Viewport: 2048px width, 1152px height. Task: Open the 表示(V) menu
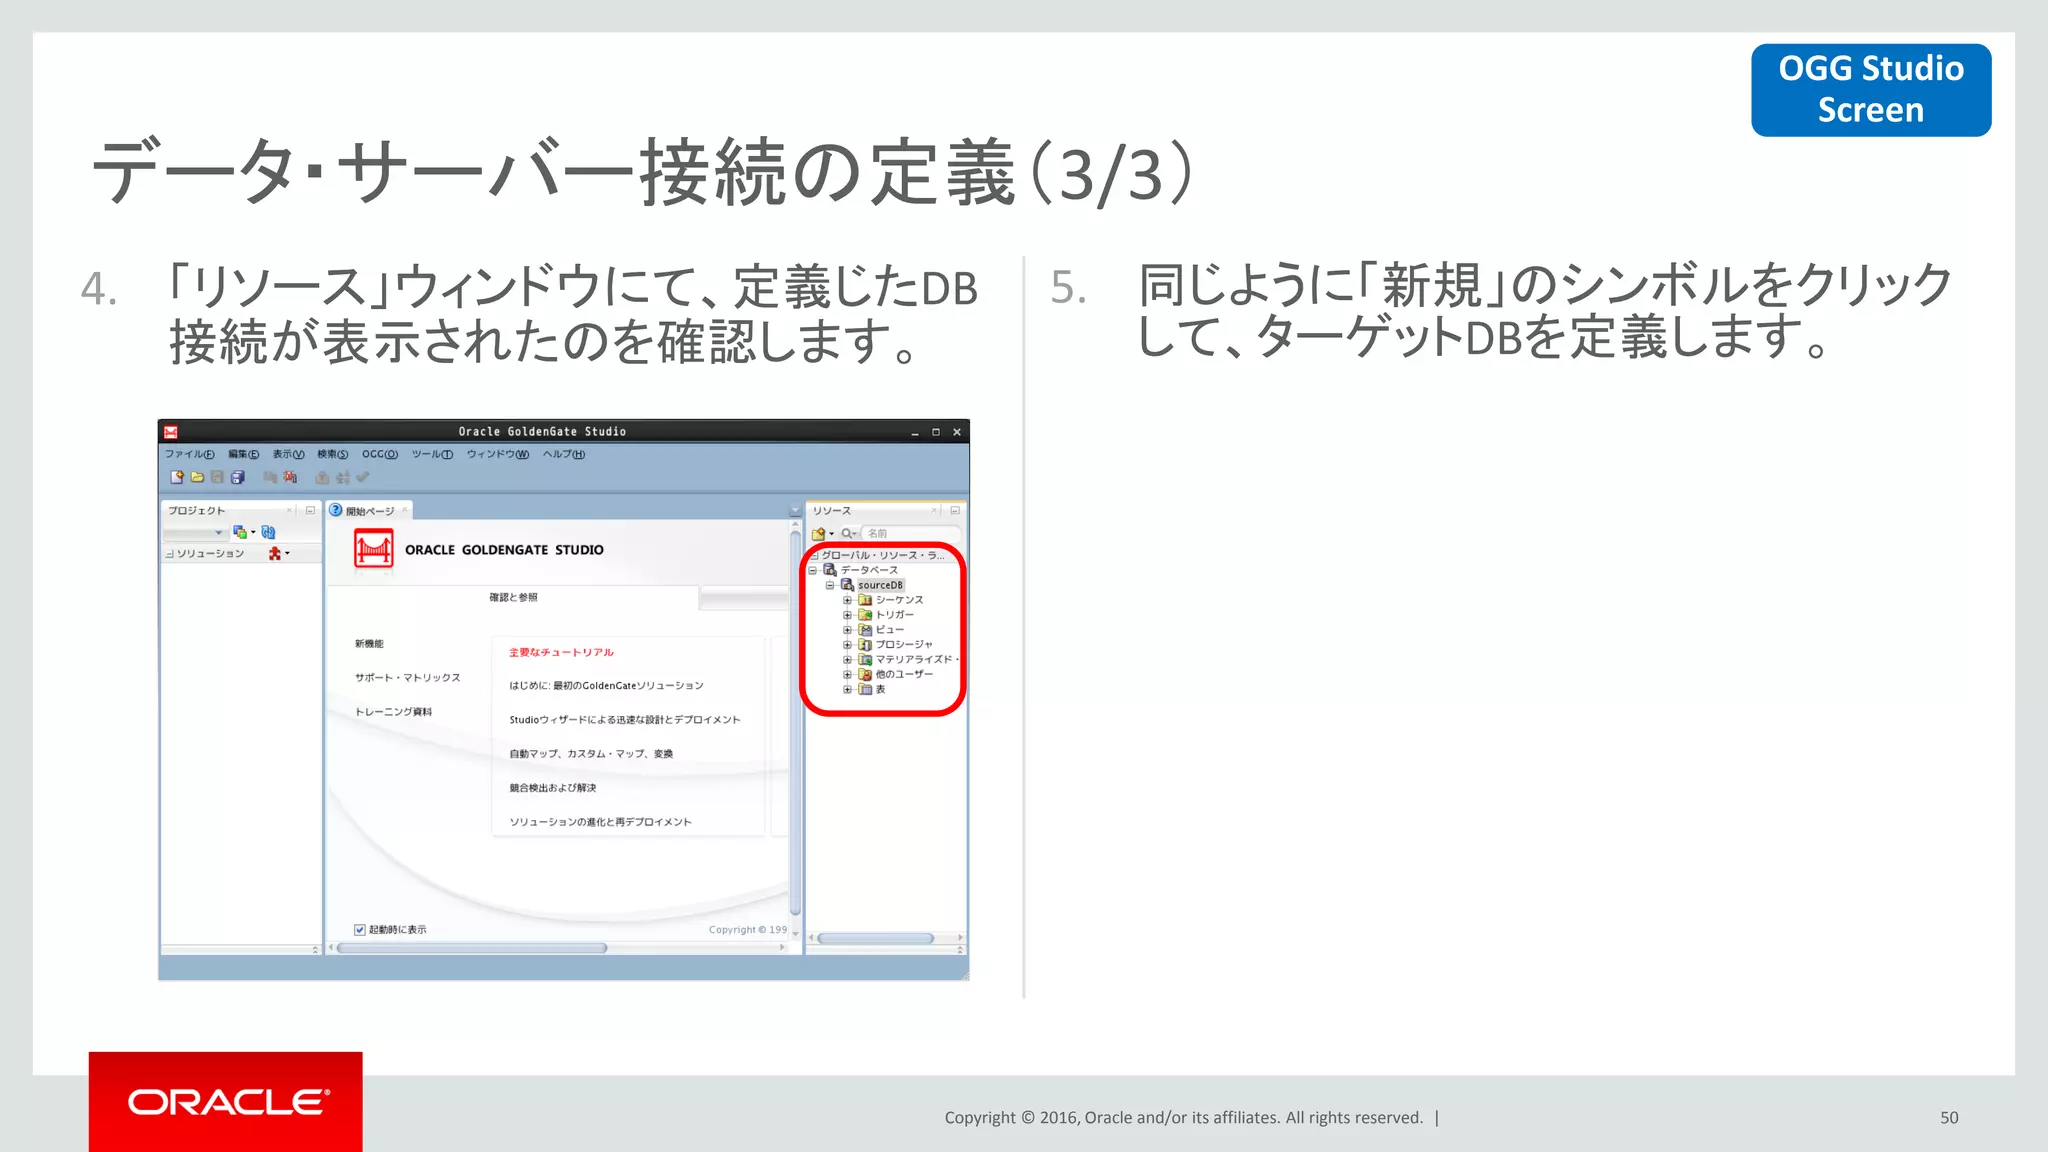click(x=288, y=454)
